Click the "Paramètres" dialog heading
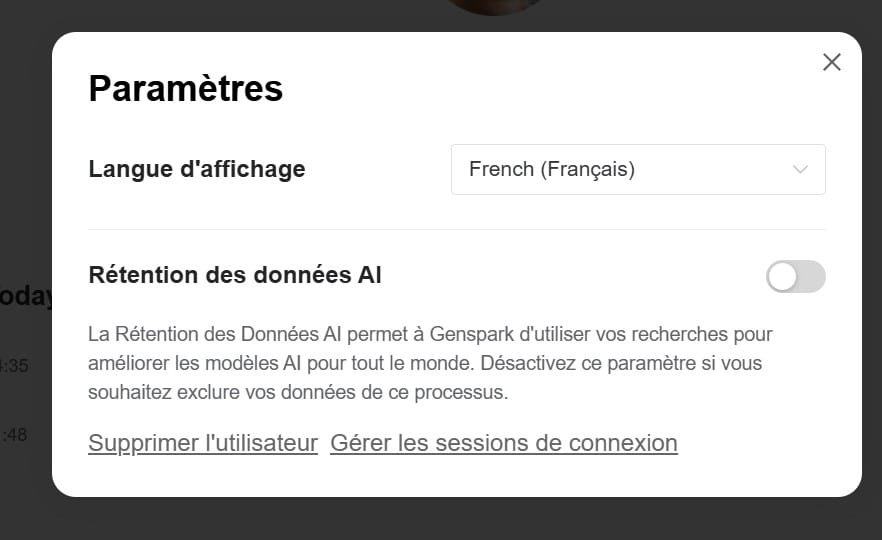Screen dimensions: 882x540 click(x=186, y=89)
